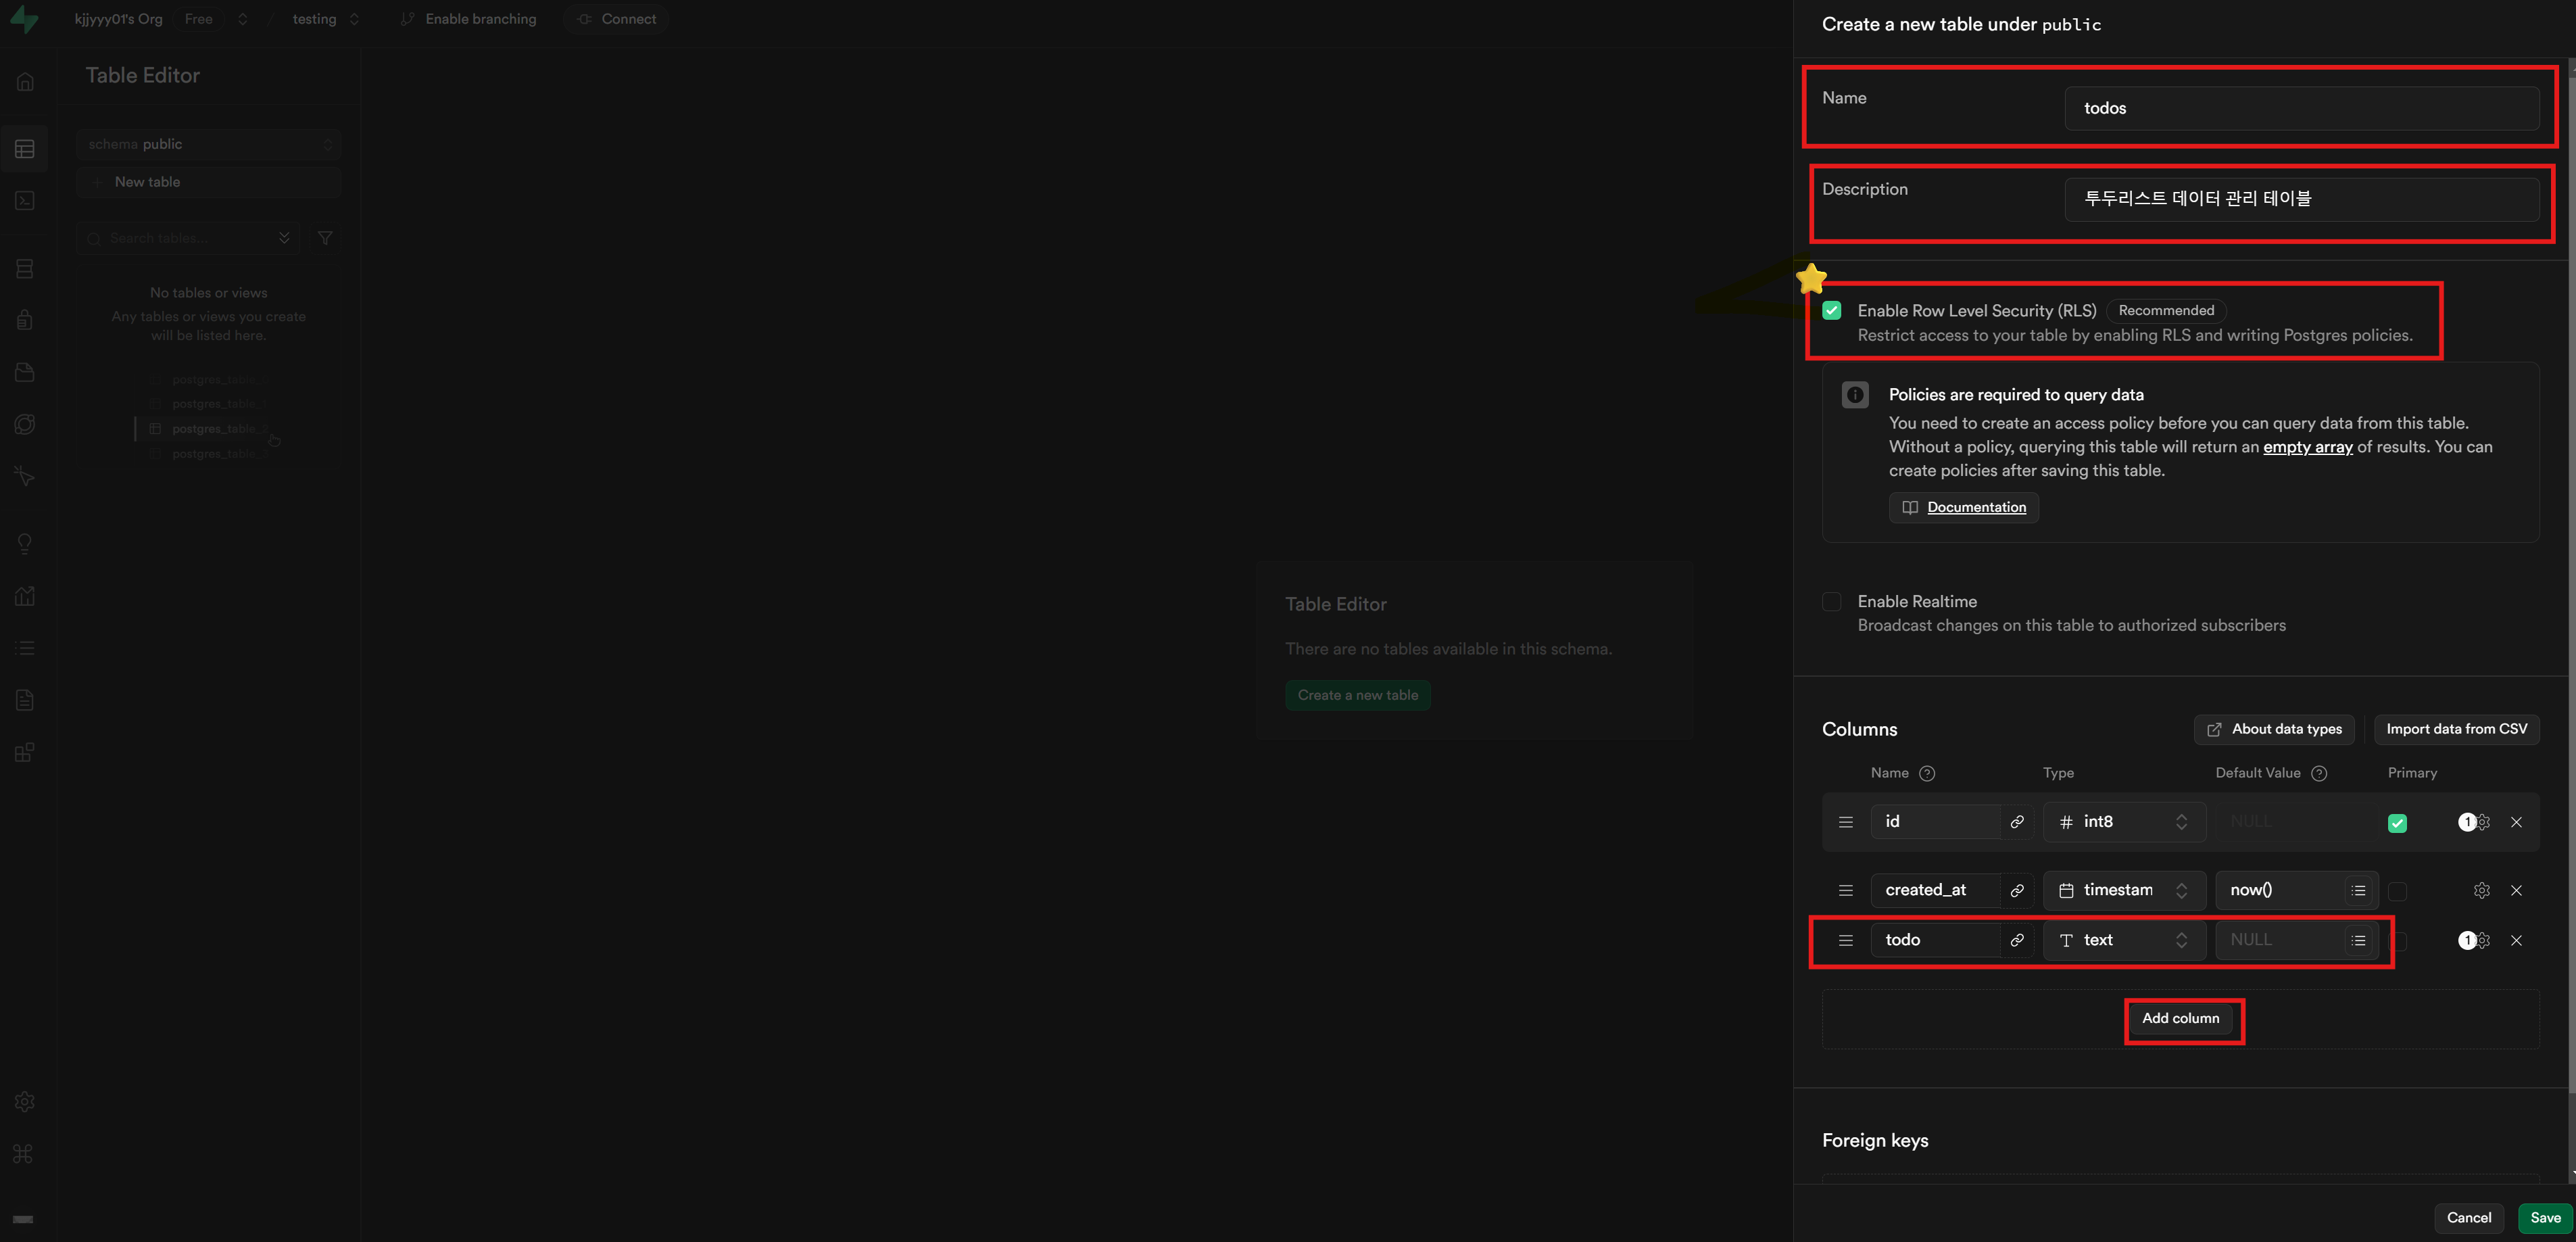This screenshot has width=2576, height=1242.
Task: Open Project Settings gear in sidebar
Action: (x=25, y=1101)
